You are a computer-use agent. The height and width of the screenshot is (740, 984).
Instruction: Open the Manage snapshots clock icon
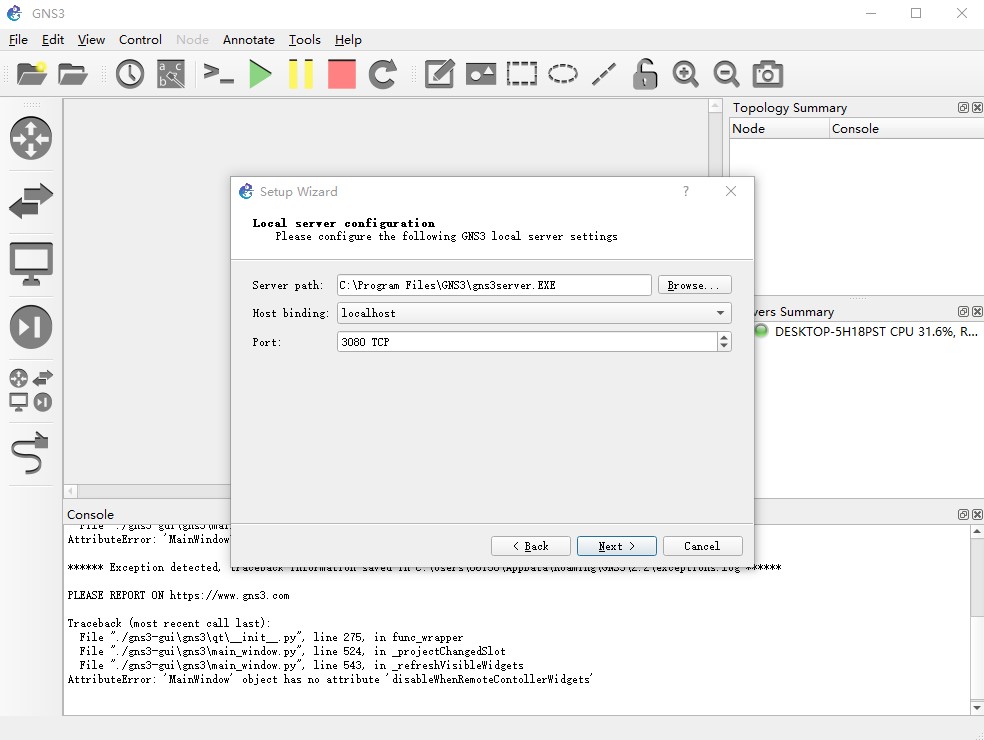pos(130,73)
